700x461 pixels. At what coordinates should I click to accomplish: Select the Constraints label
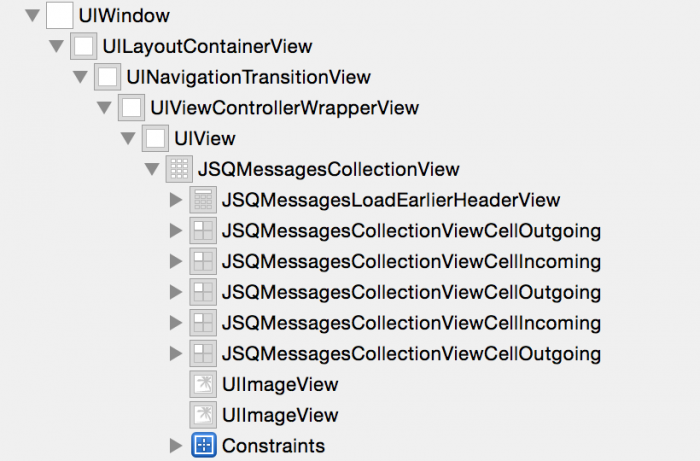[x=273, y=445]
